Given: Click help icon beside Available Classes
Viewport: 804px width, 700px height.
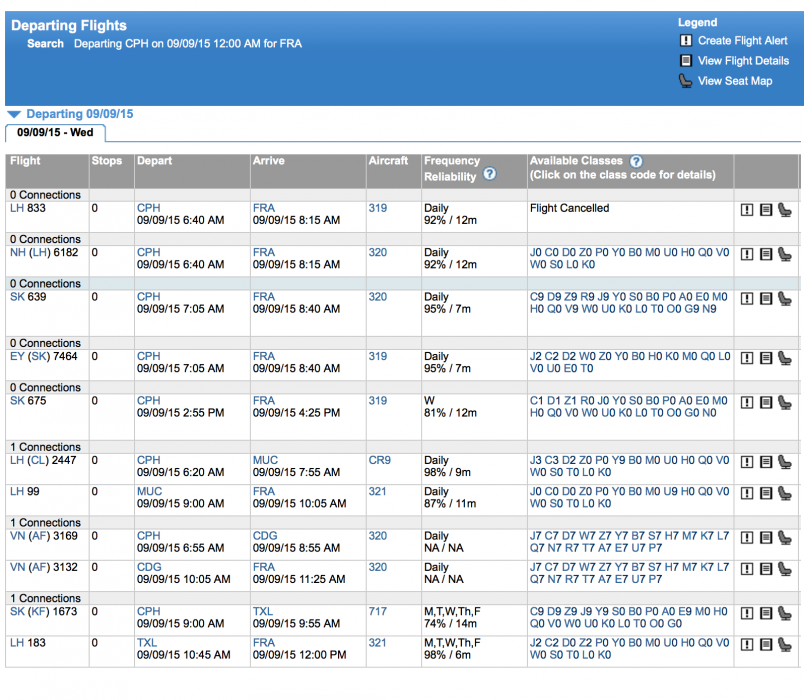Looking at the screenshot, I should tap(636, 161).
